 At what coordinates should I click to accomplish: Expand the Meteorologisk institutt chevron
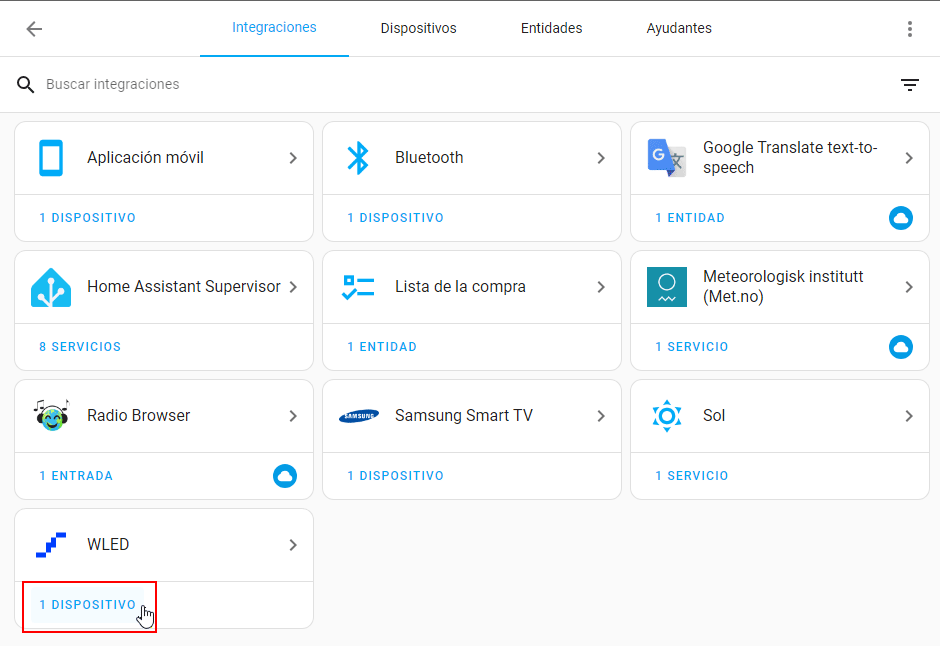(909, 287)
